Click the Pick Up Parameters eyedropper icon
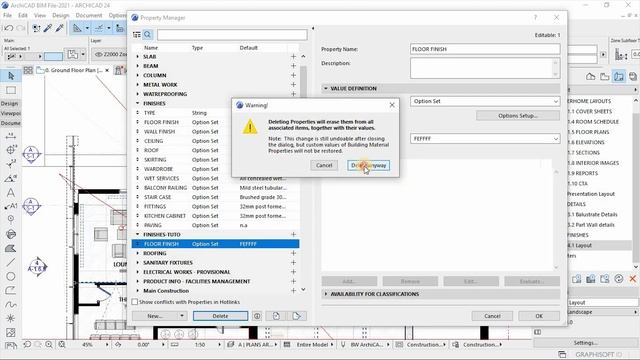 point(48,28)
